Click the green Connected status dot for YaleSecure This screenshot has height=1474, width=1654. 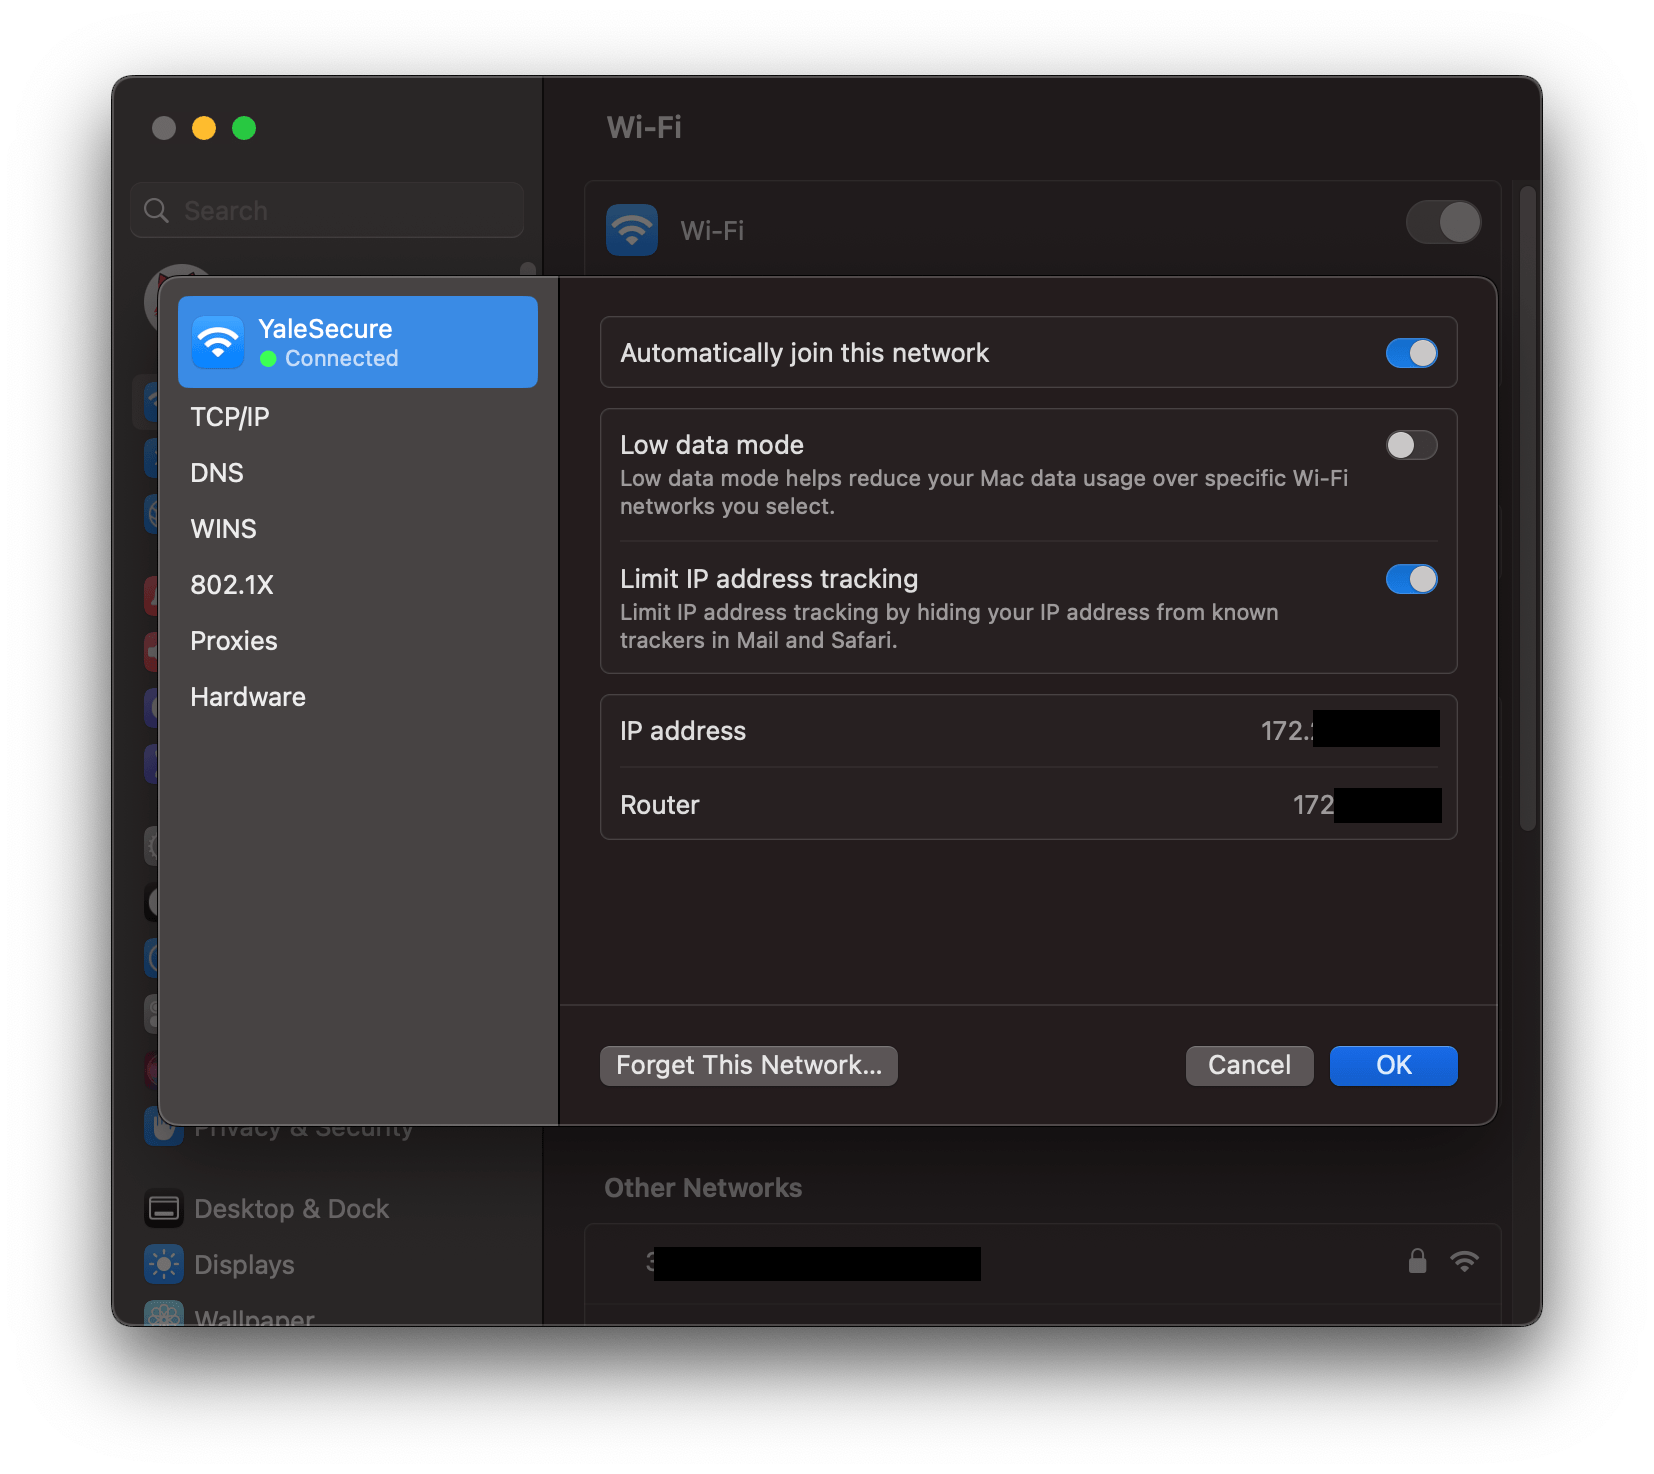click(268, 359)
